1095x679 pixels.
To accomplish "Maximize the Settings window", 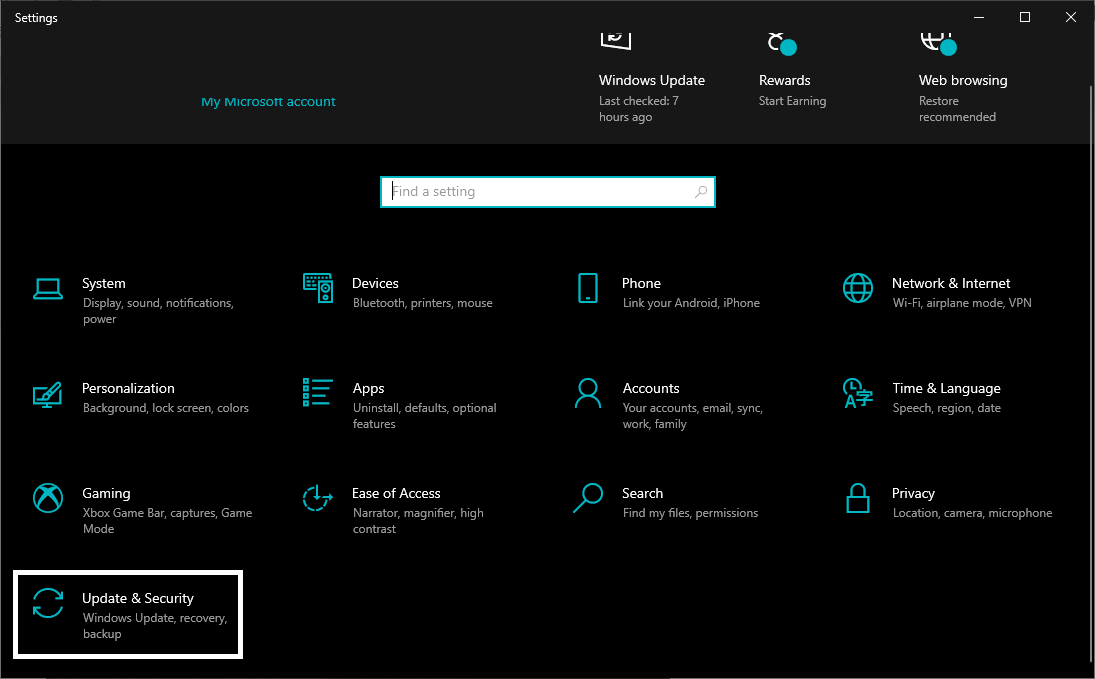I will tap(1024, 17).
